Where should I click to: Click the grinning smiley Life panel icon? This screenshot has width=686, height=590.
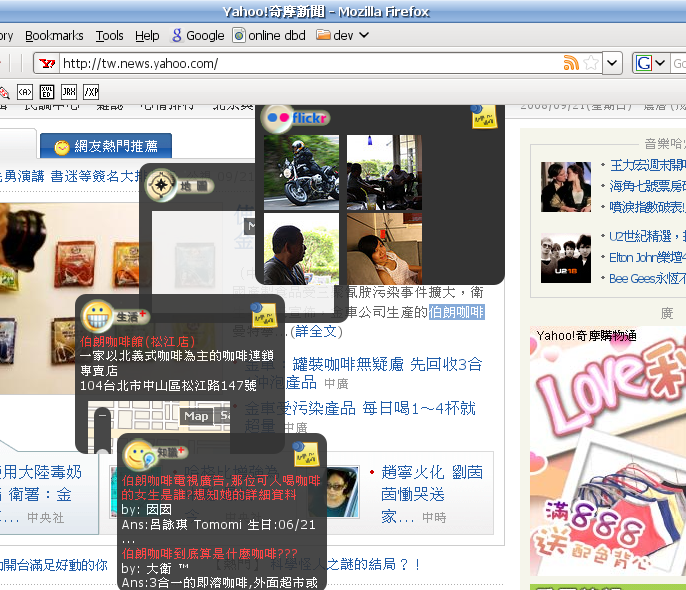98,316
